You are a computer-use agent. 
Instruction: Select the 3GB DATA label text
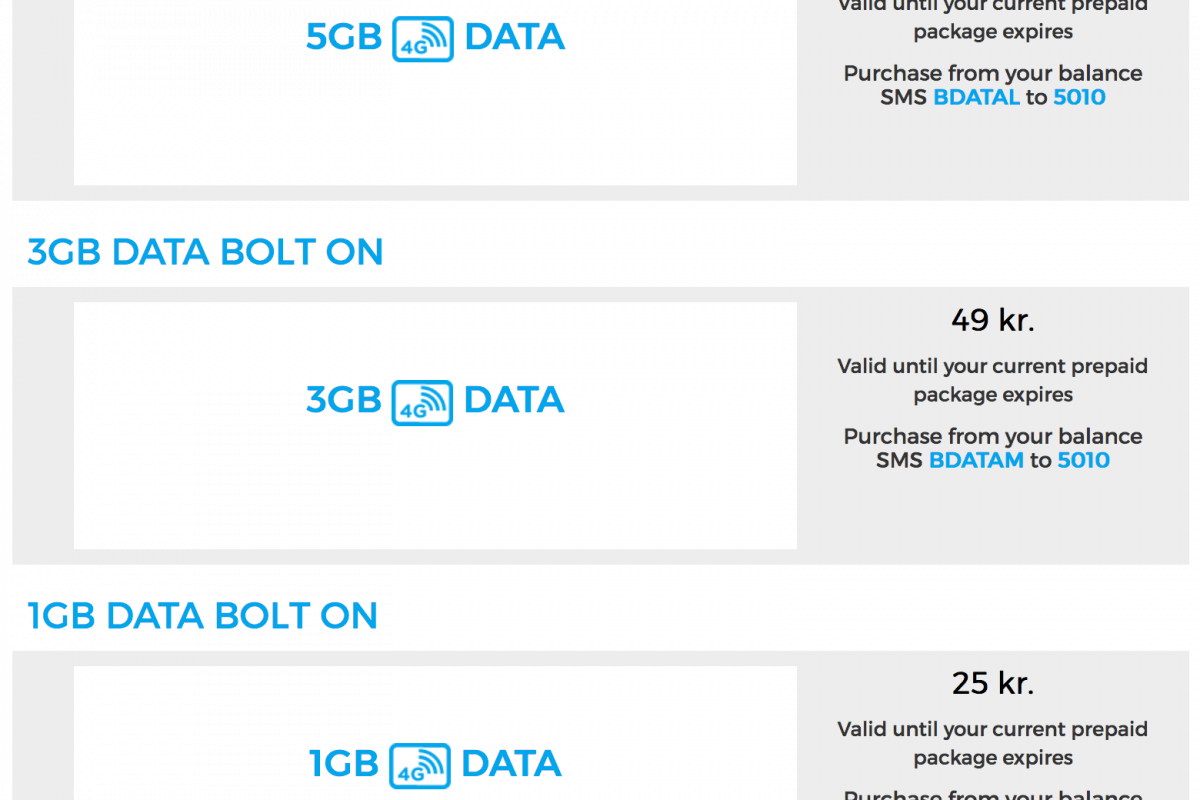pos(343,401)
